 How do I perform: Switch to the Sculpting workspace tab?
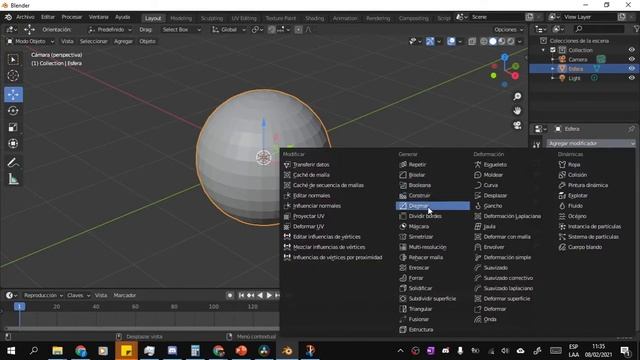[x=212, y=18]
